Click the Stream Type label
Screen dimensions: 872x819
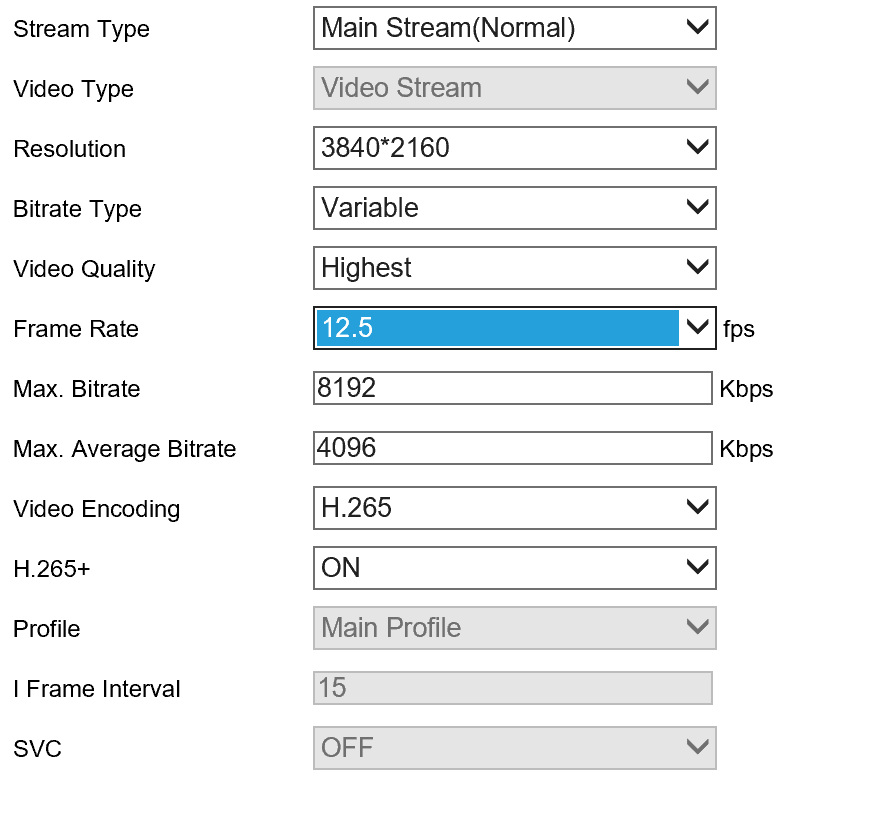point(81,29)
